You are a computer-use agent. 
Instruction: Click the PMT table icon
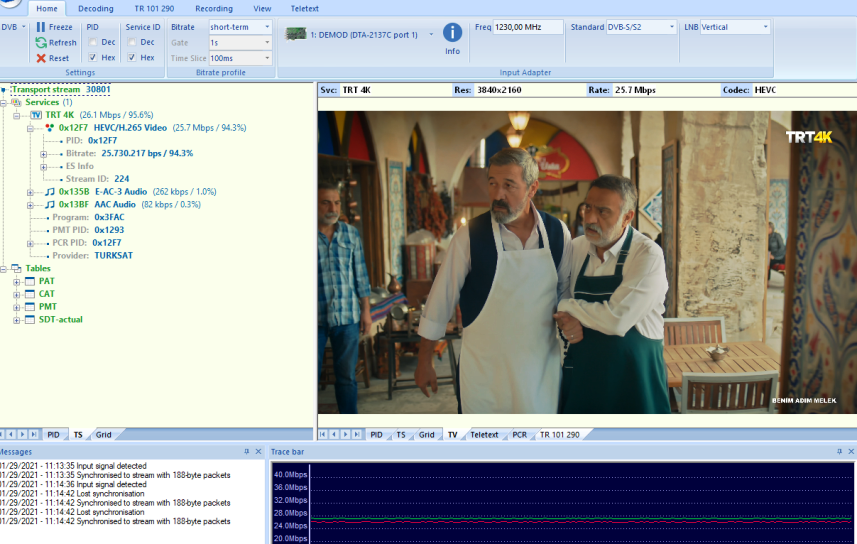pyautogui.click(x=30, y=307)
